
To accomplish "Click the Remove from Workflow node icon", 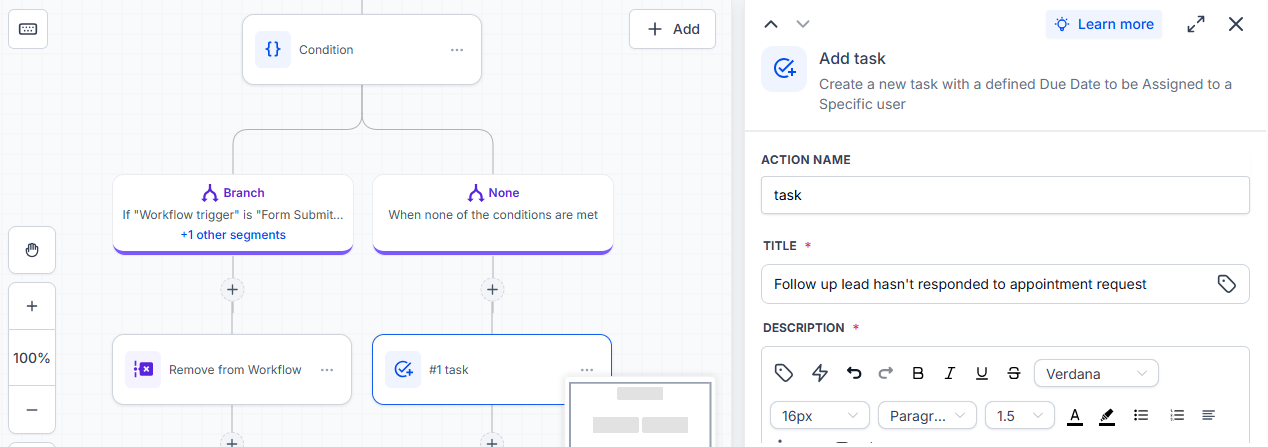I will pos(143,370).
